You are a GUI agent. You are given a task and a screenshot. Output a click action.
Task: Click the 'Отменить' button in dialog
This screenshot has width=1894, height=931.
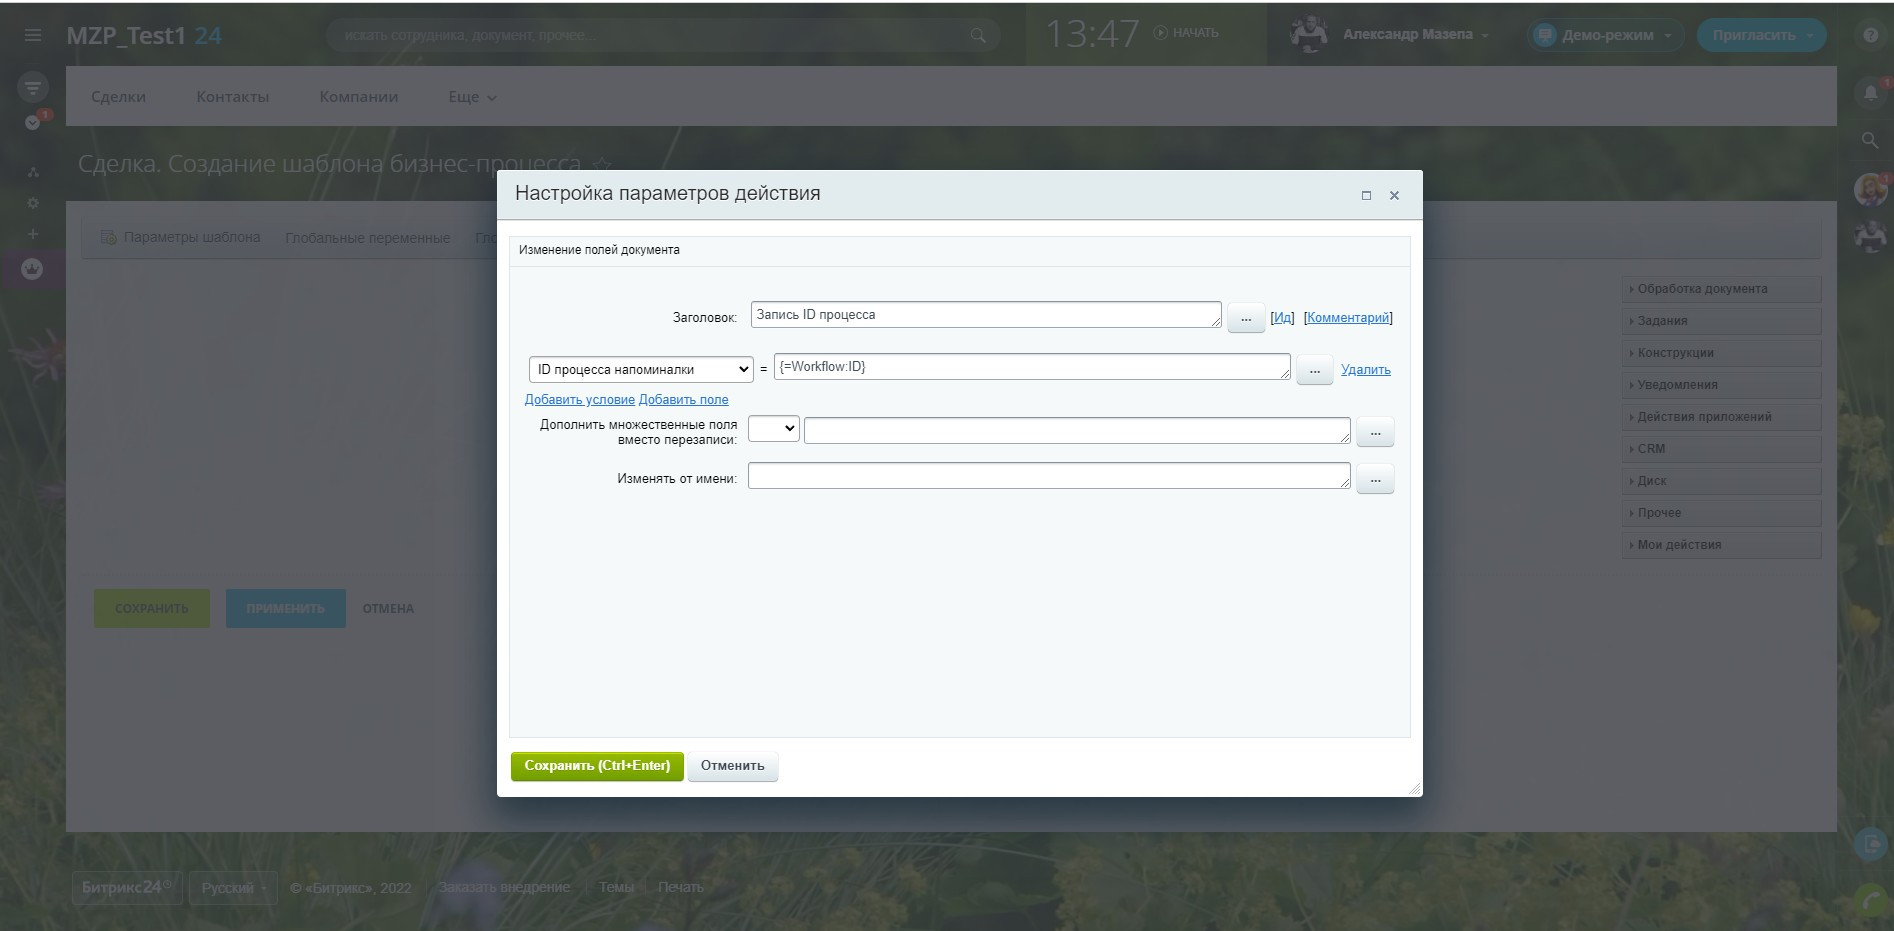pos(732,766)
